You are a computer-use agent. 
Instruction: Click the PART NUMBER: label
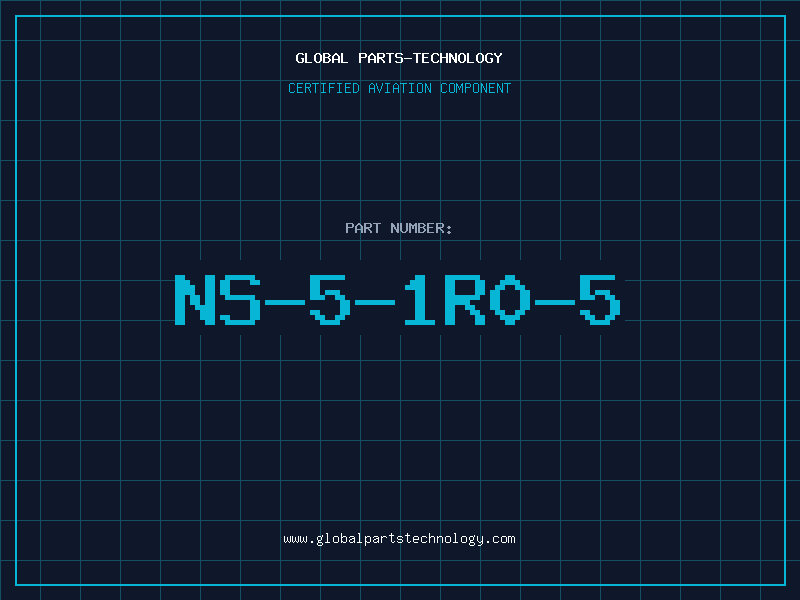coord(399,228)
